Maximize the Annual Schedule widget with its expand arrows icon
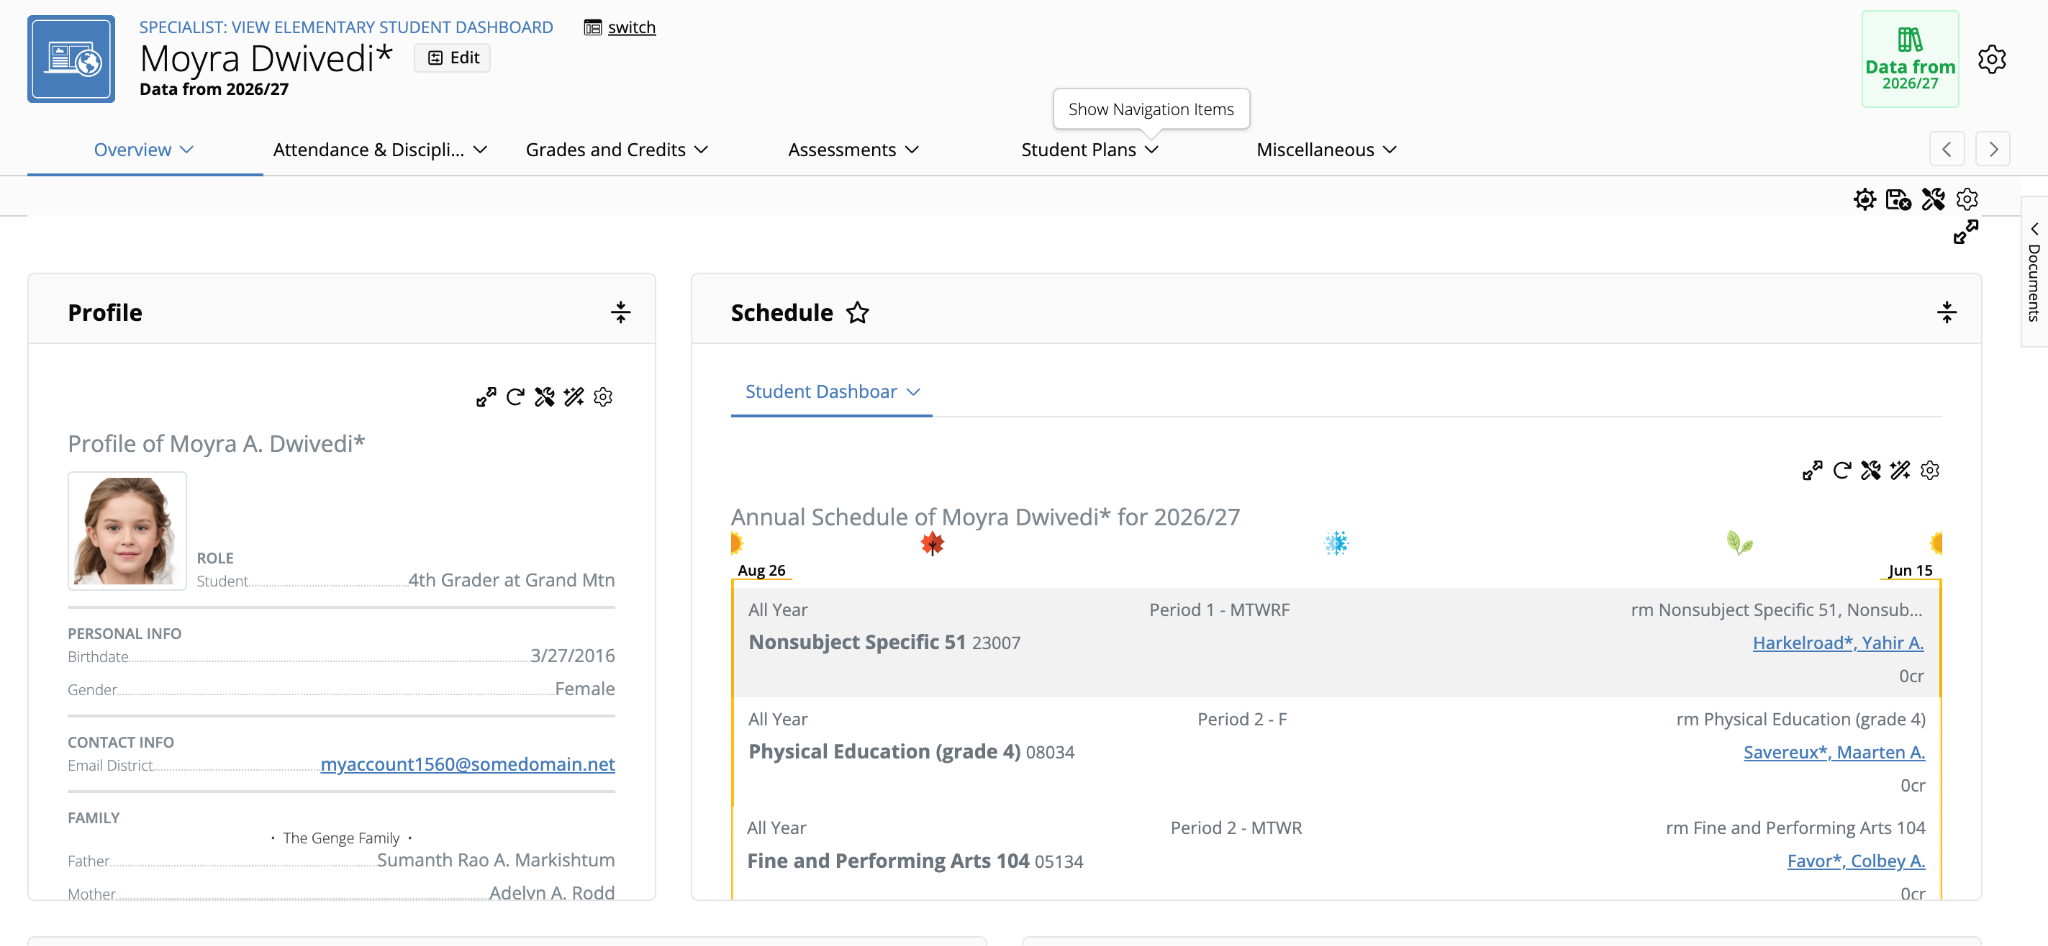Image resolution: width=2048 pixels, height=946 pixels. coord(1812,470)
